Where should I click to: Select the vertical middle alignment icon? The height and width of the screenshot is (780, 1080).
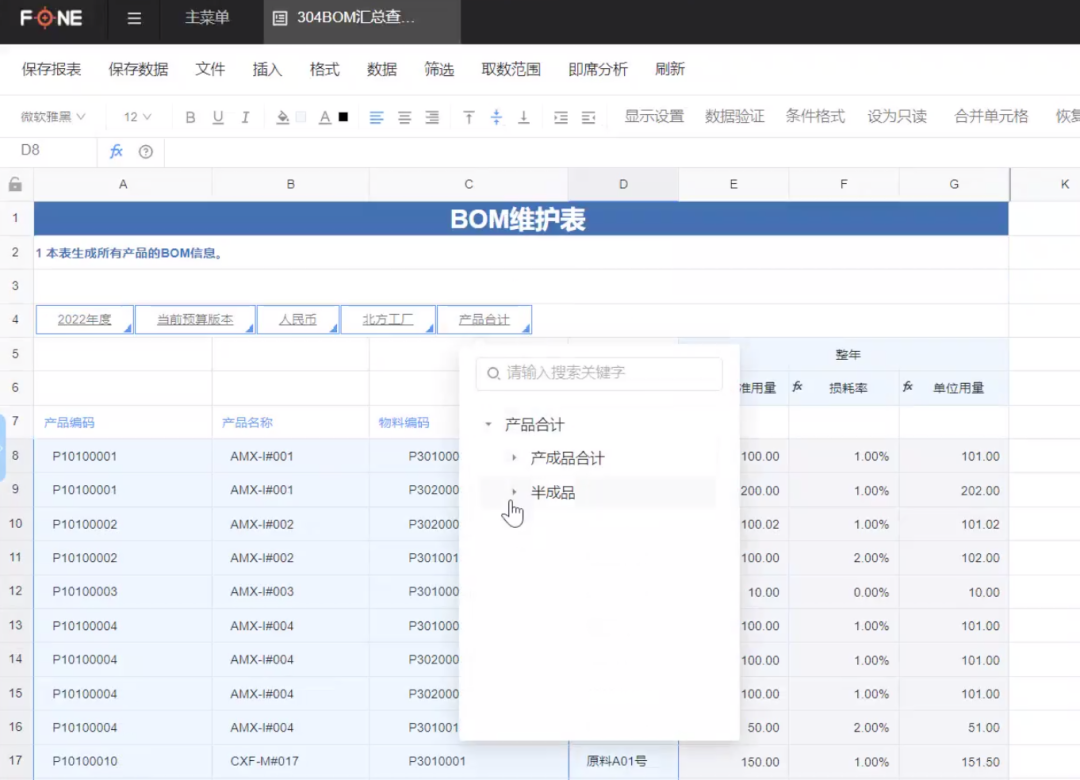(x=496, y=117)
